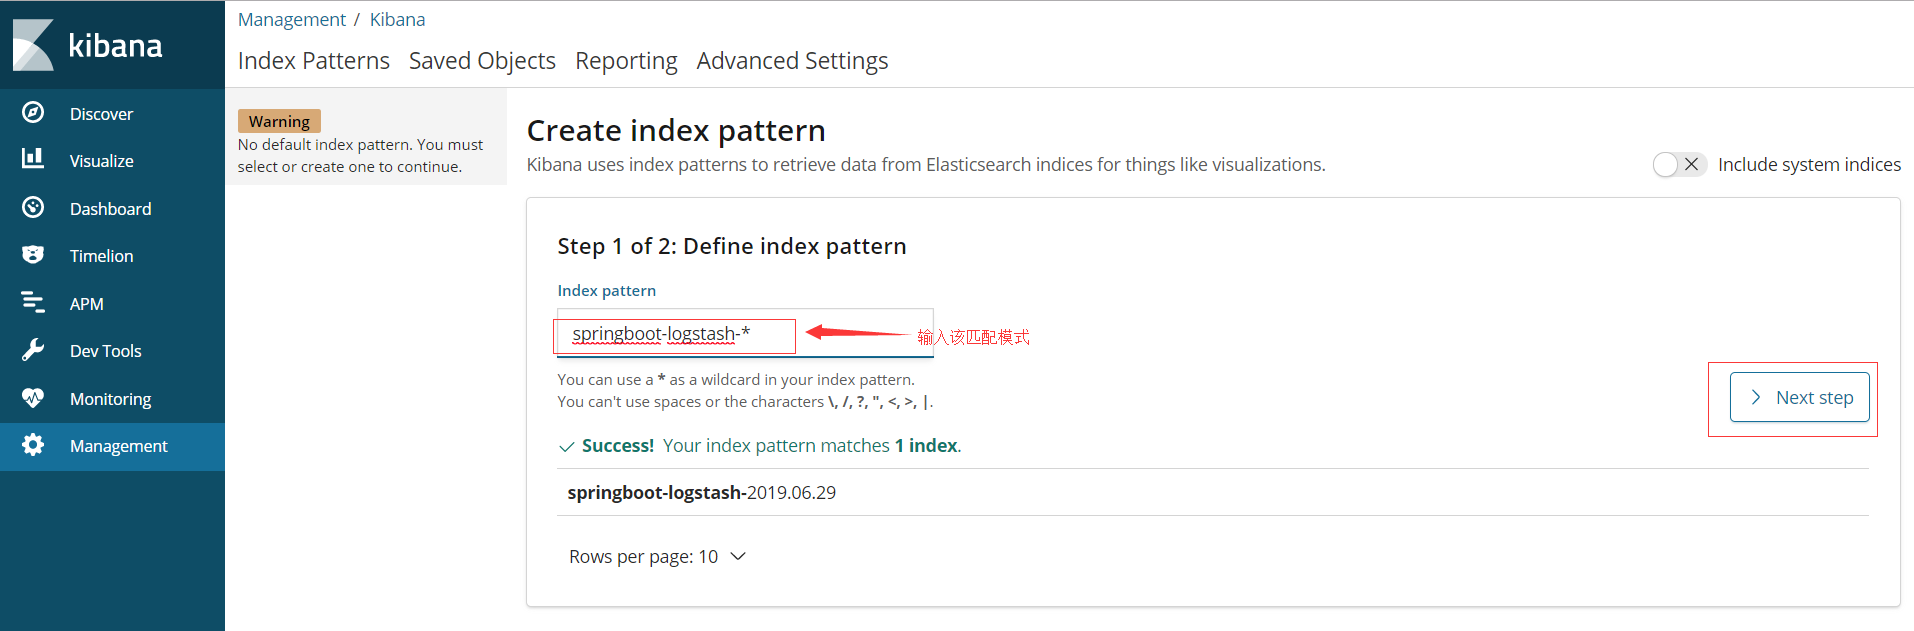Image resolution: width=1914 pixels, height=631 pixels.
Task: Open the Reporting tab
Action: click(x=626, y=61)
